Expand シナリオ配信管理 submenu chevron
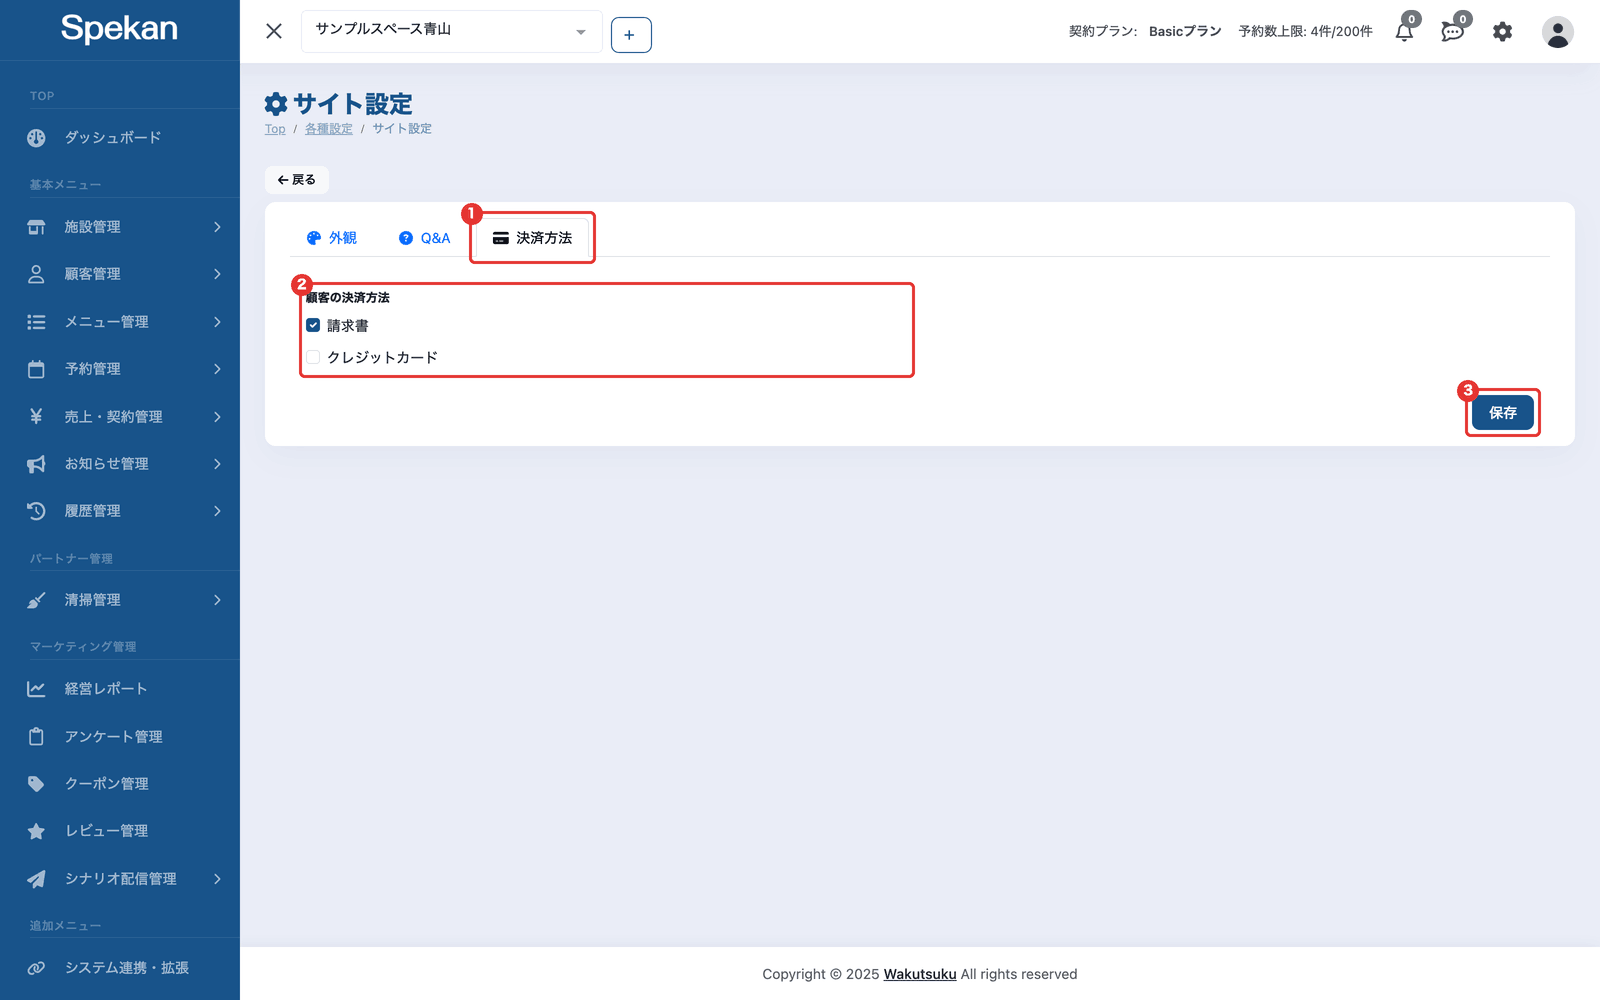1600x1000 pixels. [x=217, y=879]
